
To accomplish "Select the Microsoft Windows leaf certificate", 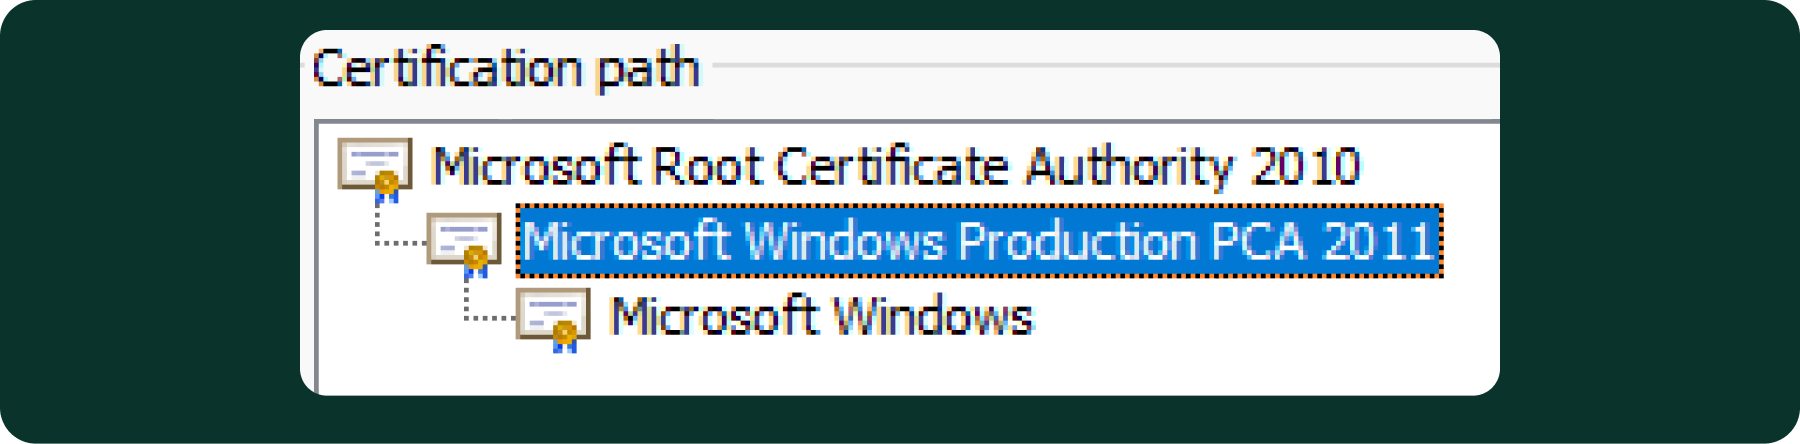I will point(821,316).
